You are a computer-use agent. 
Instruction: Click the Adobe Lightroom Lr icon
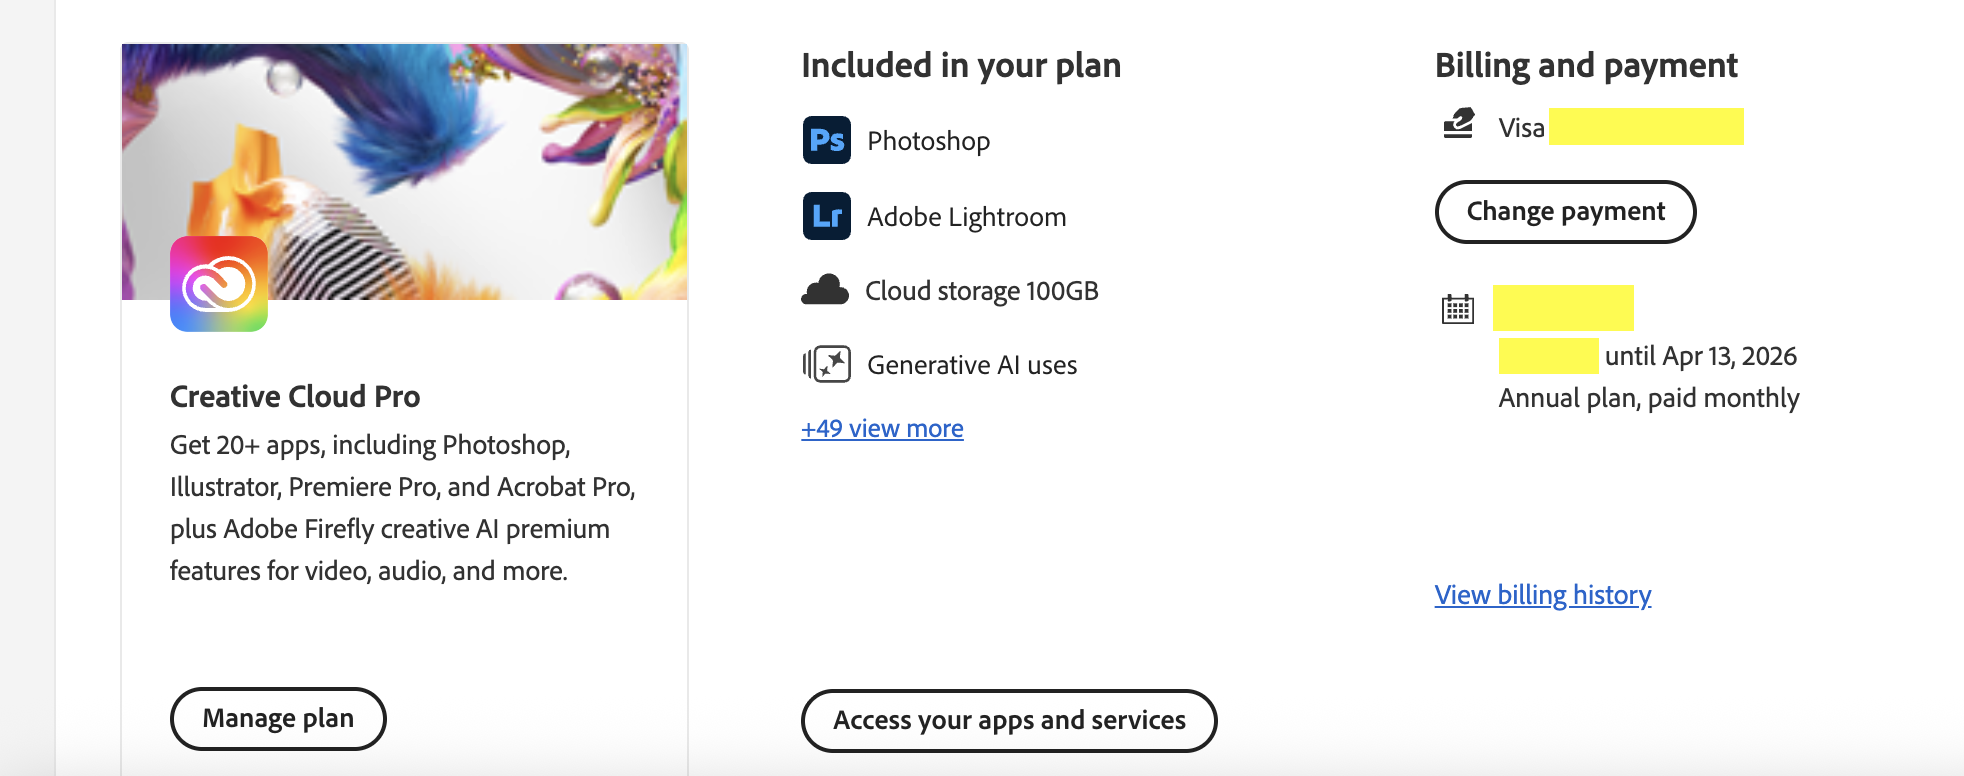tap(826, 216)
